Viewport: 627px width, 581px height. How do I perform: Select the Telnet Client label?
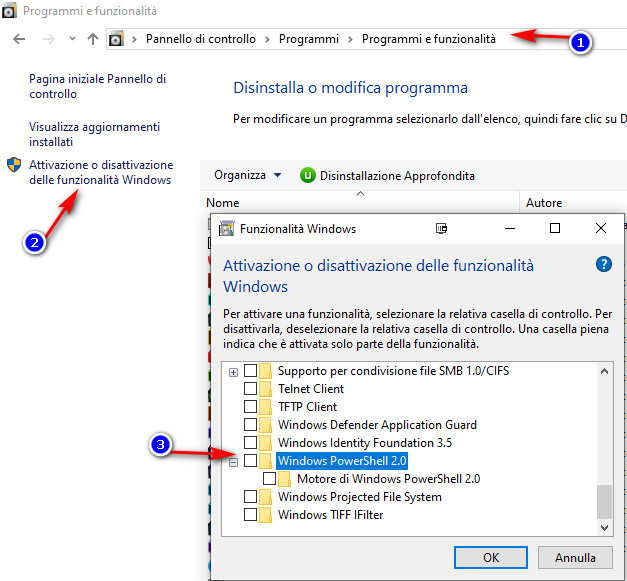pyautogui.click(x=311, y=389)
